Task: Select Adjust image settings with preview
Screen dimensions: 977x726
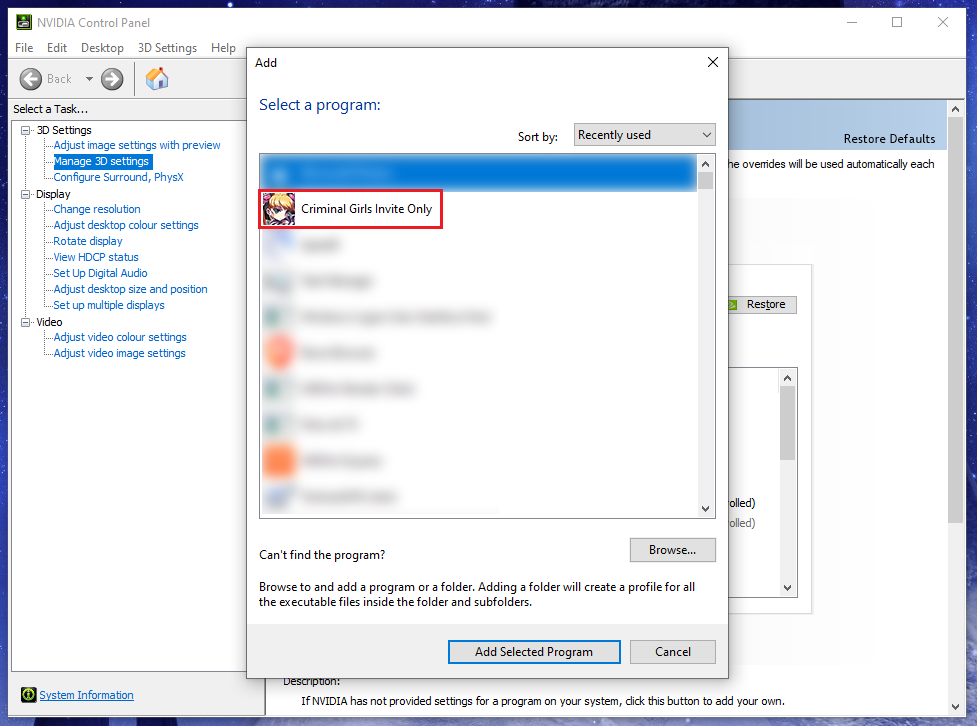Action: tap(136, 145)
